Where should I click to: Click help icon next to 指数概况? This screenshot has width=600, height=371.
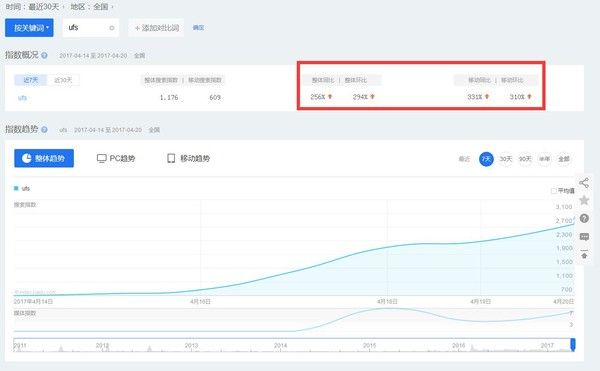pos(44,55)
